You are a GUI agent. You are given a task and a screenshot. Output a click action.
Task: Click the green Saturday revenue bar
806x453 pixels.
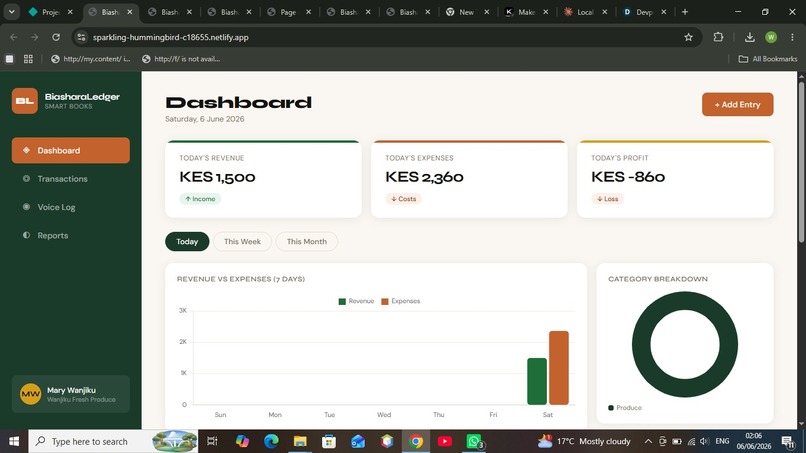point(537,381)
